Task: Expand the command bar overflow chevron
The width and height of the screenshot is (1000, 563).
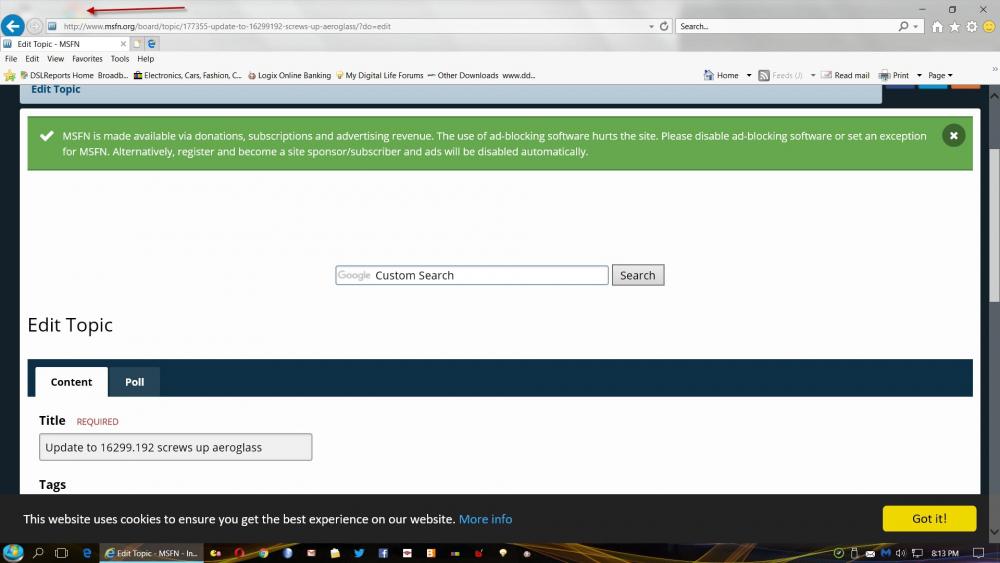Action: [994, 69]
